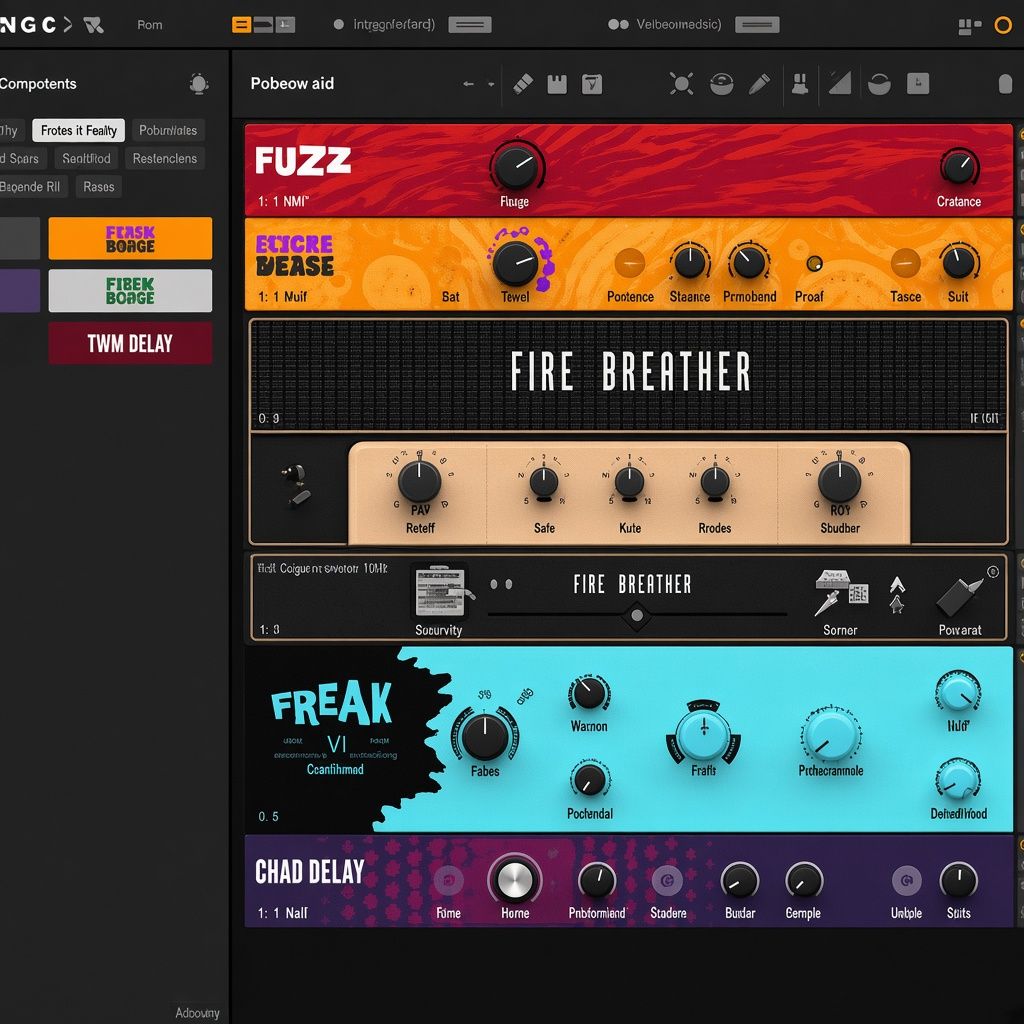This screenshot has height=1024, width=1024.
Task: Open the Rom menu item
Action: point(150,25)
